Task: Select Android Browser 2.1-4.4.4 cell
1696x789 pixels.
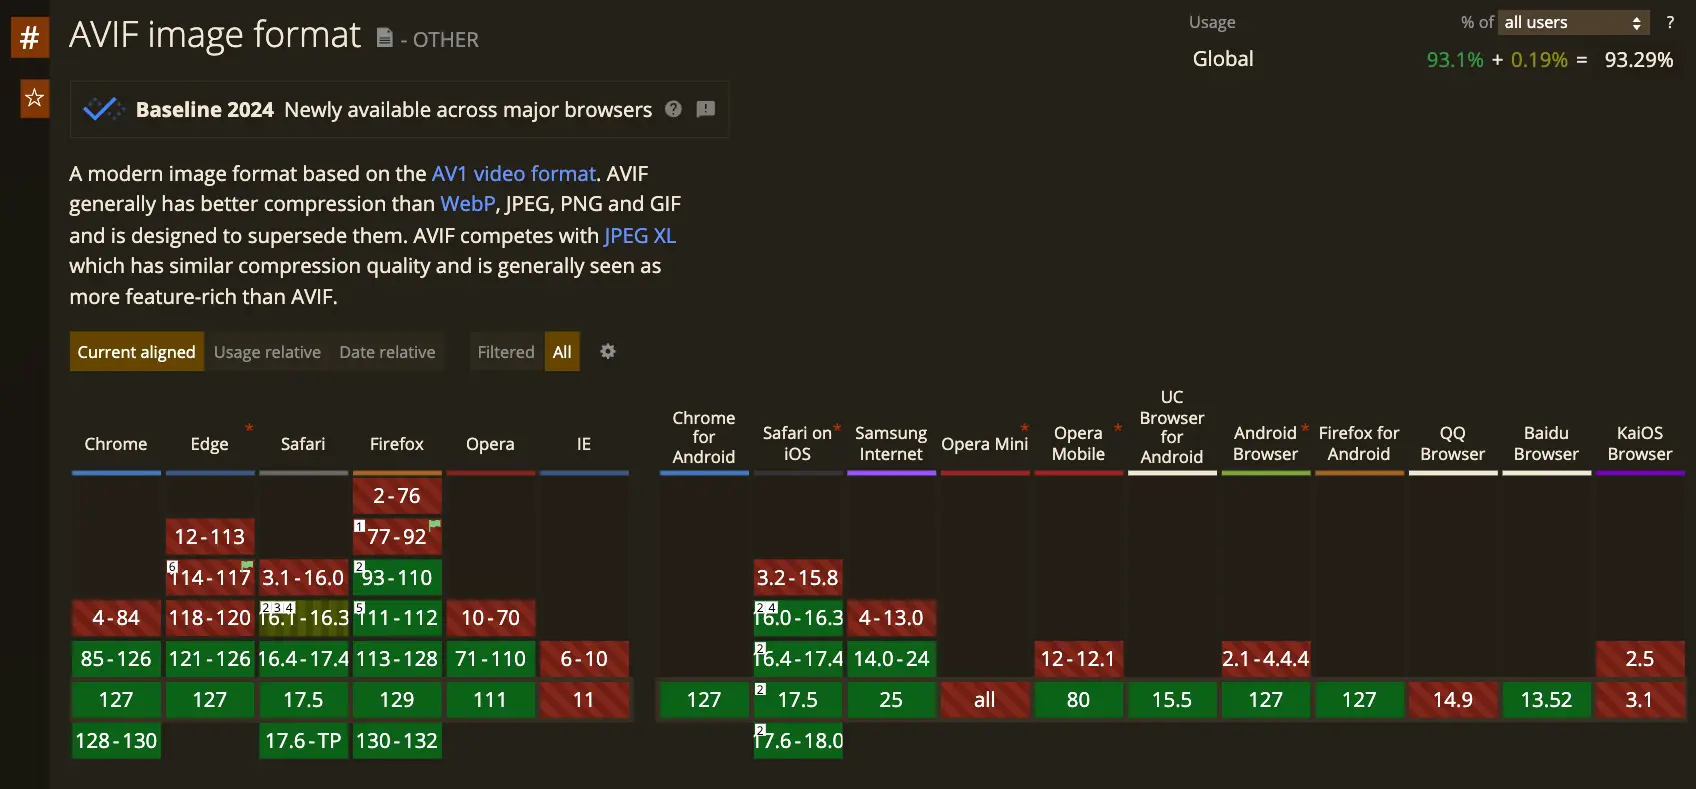Action: pos(1266,659)
